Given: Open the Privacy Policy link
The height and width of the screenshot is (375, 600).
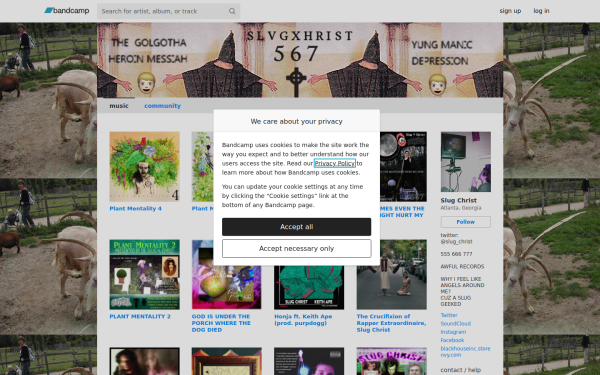Looking at the screenshot, I should [x=334, y=163].
